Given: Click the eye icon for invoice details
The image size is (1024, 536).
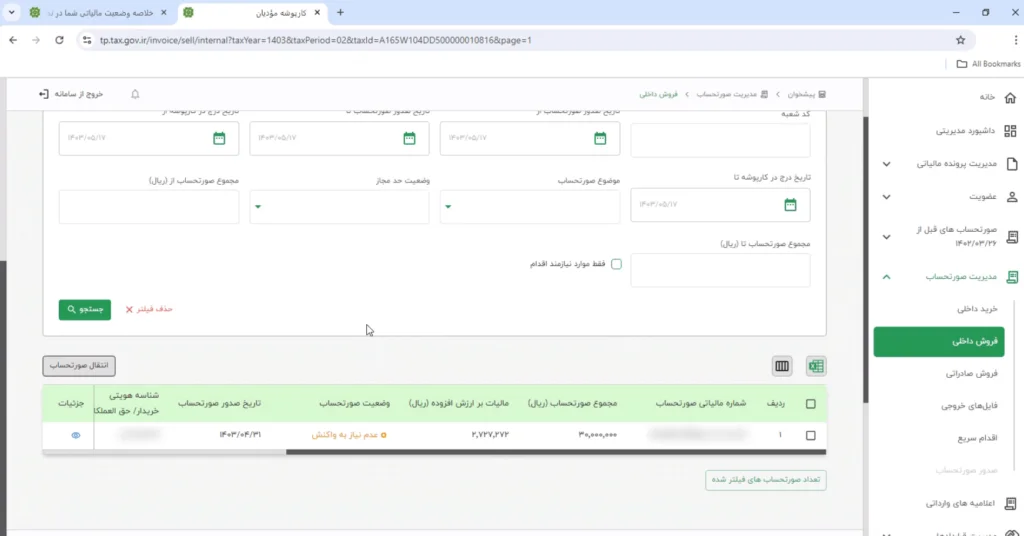Looking at the screenshot, I should [75, 435].
